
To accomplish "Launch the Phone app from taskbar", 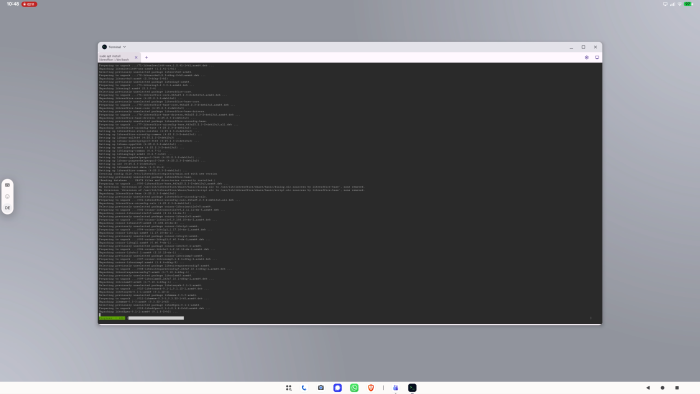I will coord(304,388).
